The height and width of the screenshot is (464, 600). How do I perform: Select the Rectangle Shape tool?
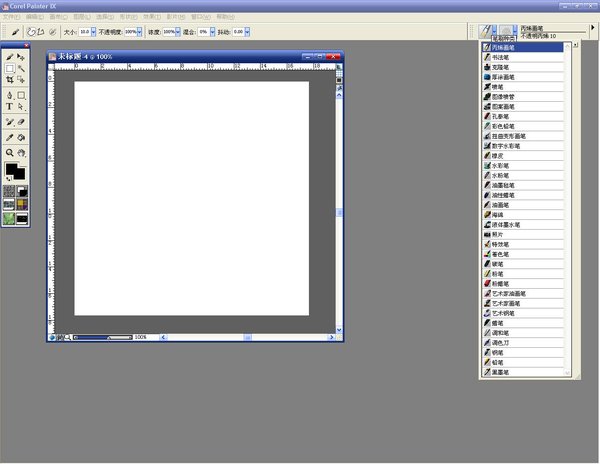coord(21,95)
